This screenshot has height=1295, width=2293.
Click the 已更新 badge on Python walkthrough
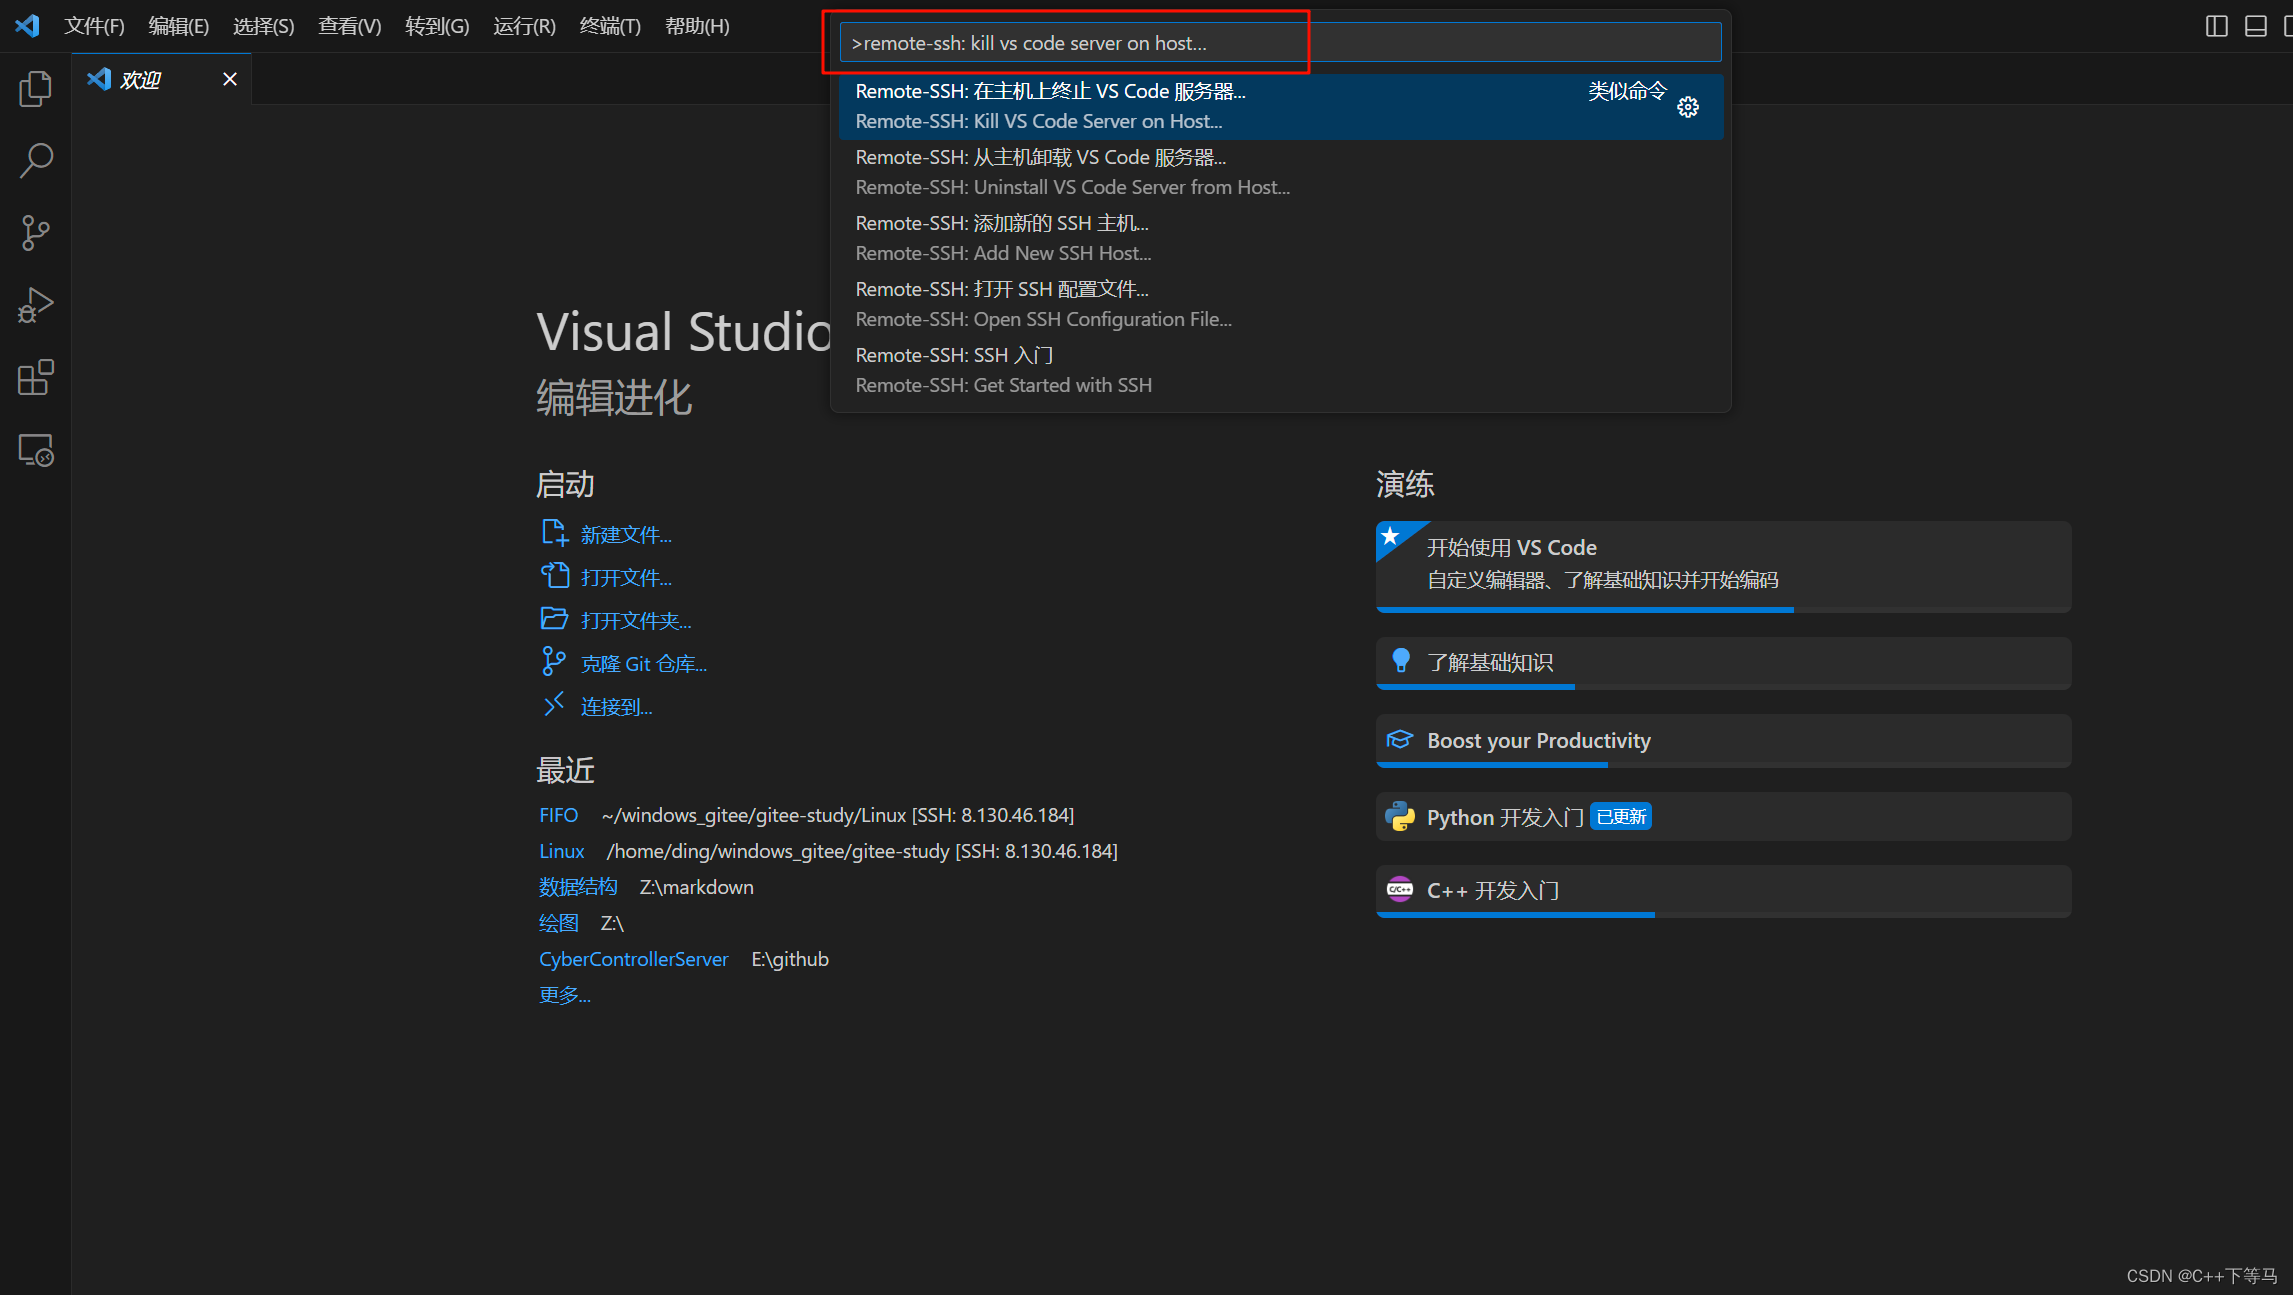[x=1620, y=817]
